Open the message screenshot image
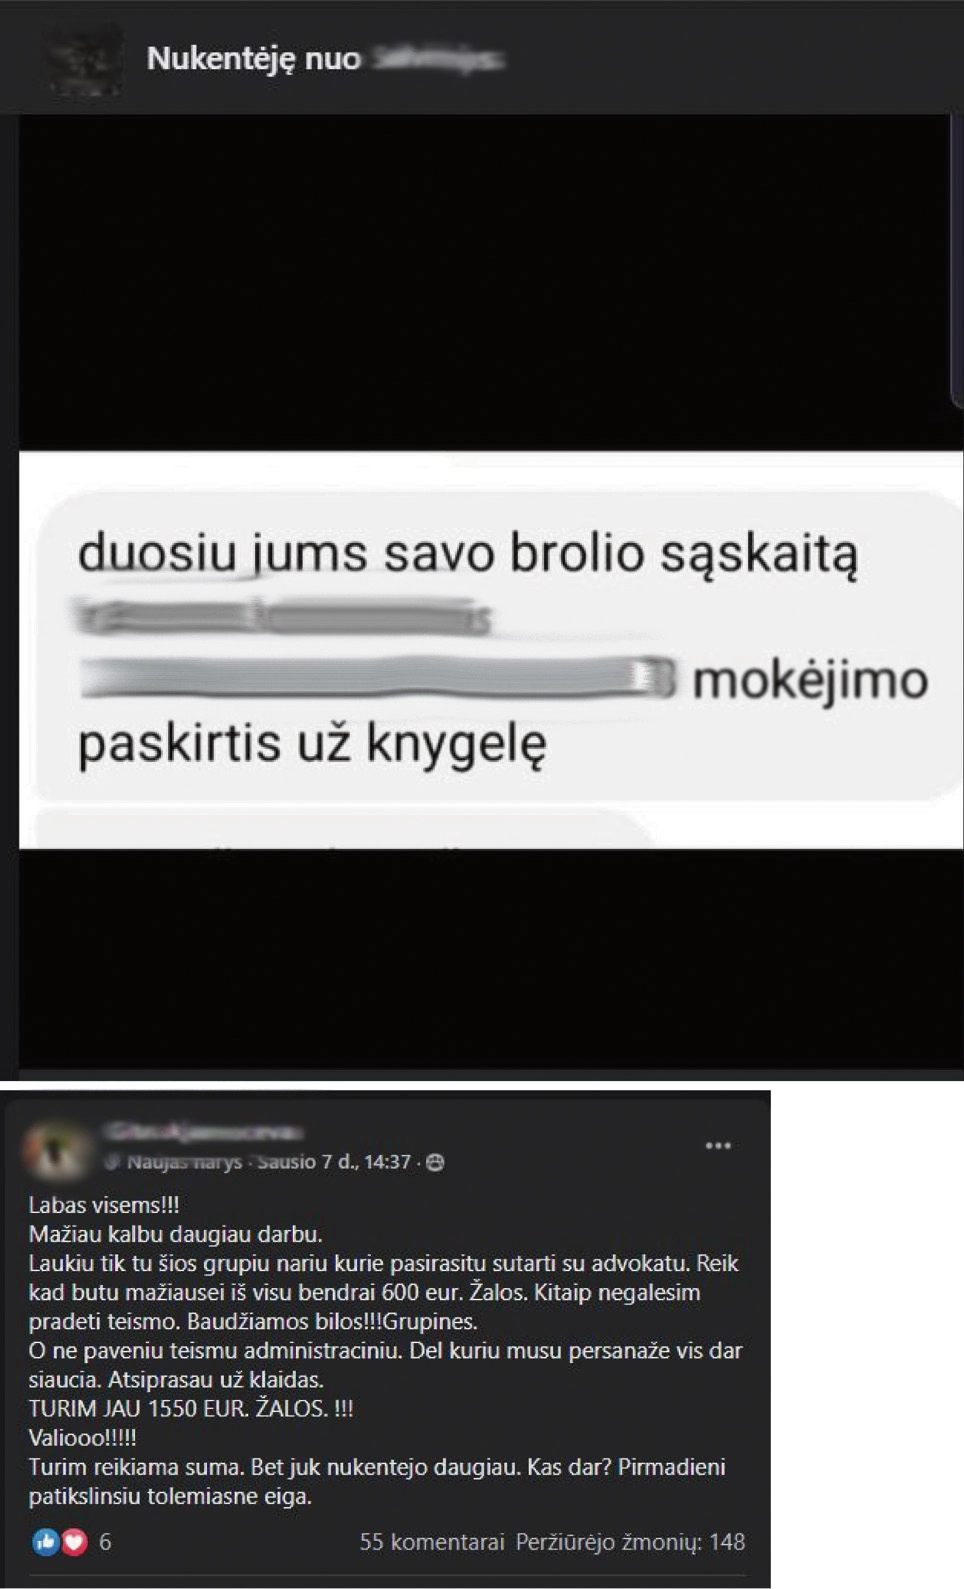The height and width of the screenshot is (1589, 964). [491, 650]
